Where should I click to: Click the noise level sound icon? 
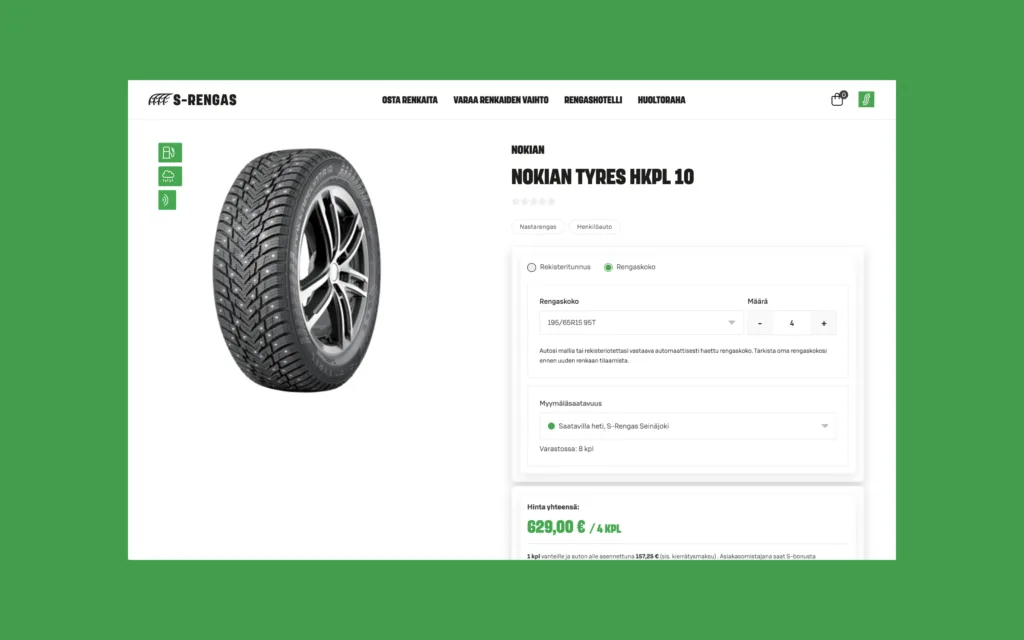(x=167, y=200)
